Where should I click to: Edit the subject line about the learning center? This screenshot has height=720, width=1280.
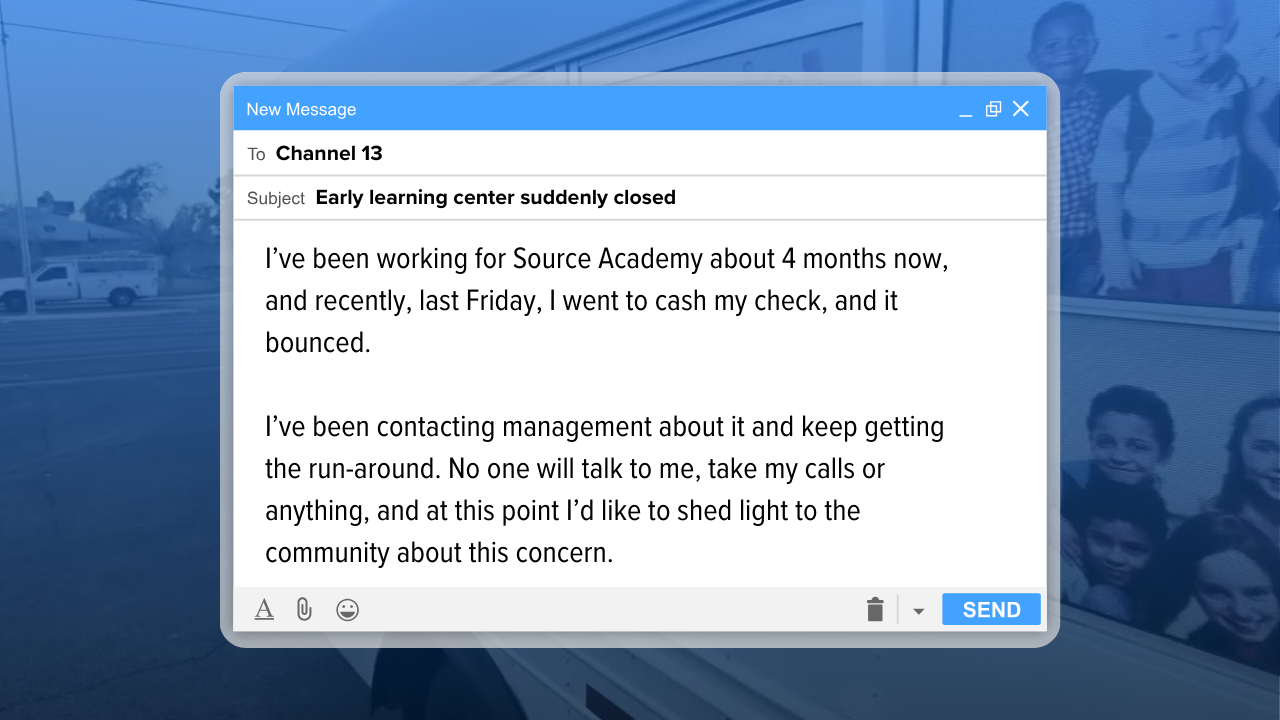coord(495,197)
